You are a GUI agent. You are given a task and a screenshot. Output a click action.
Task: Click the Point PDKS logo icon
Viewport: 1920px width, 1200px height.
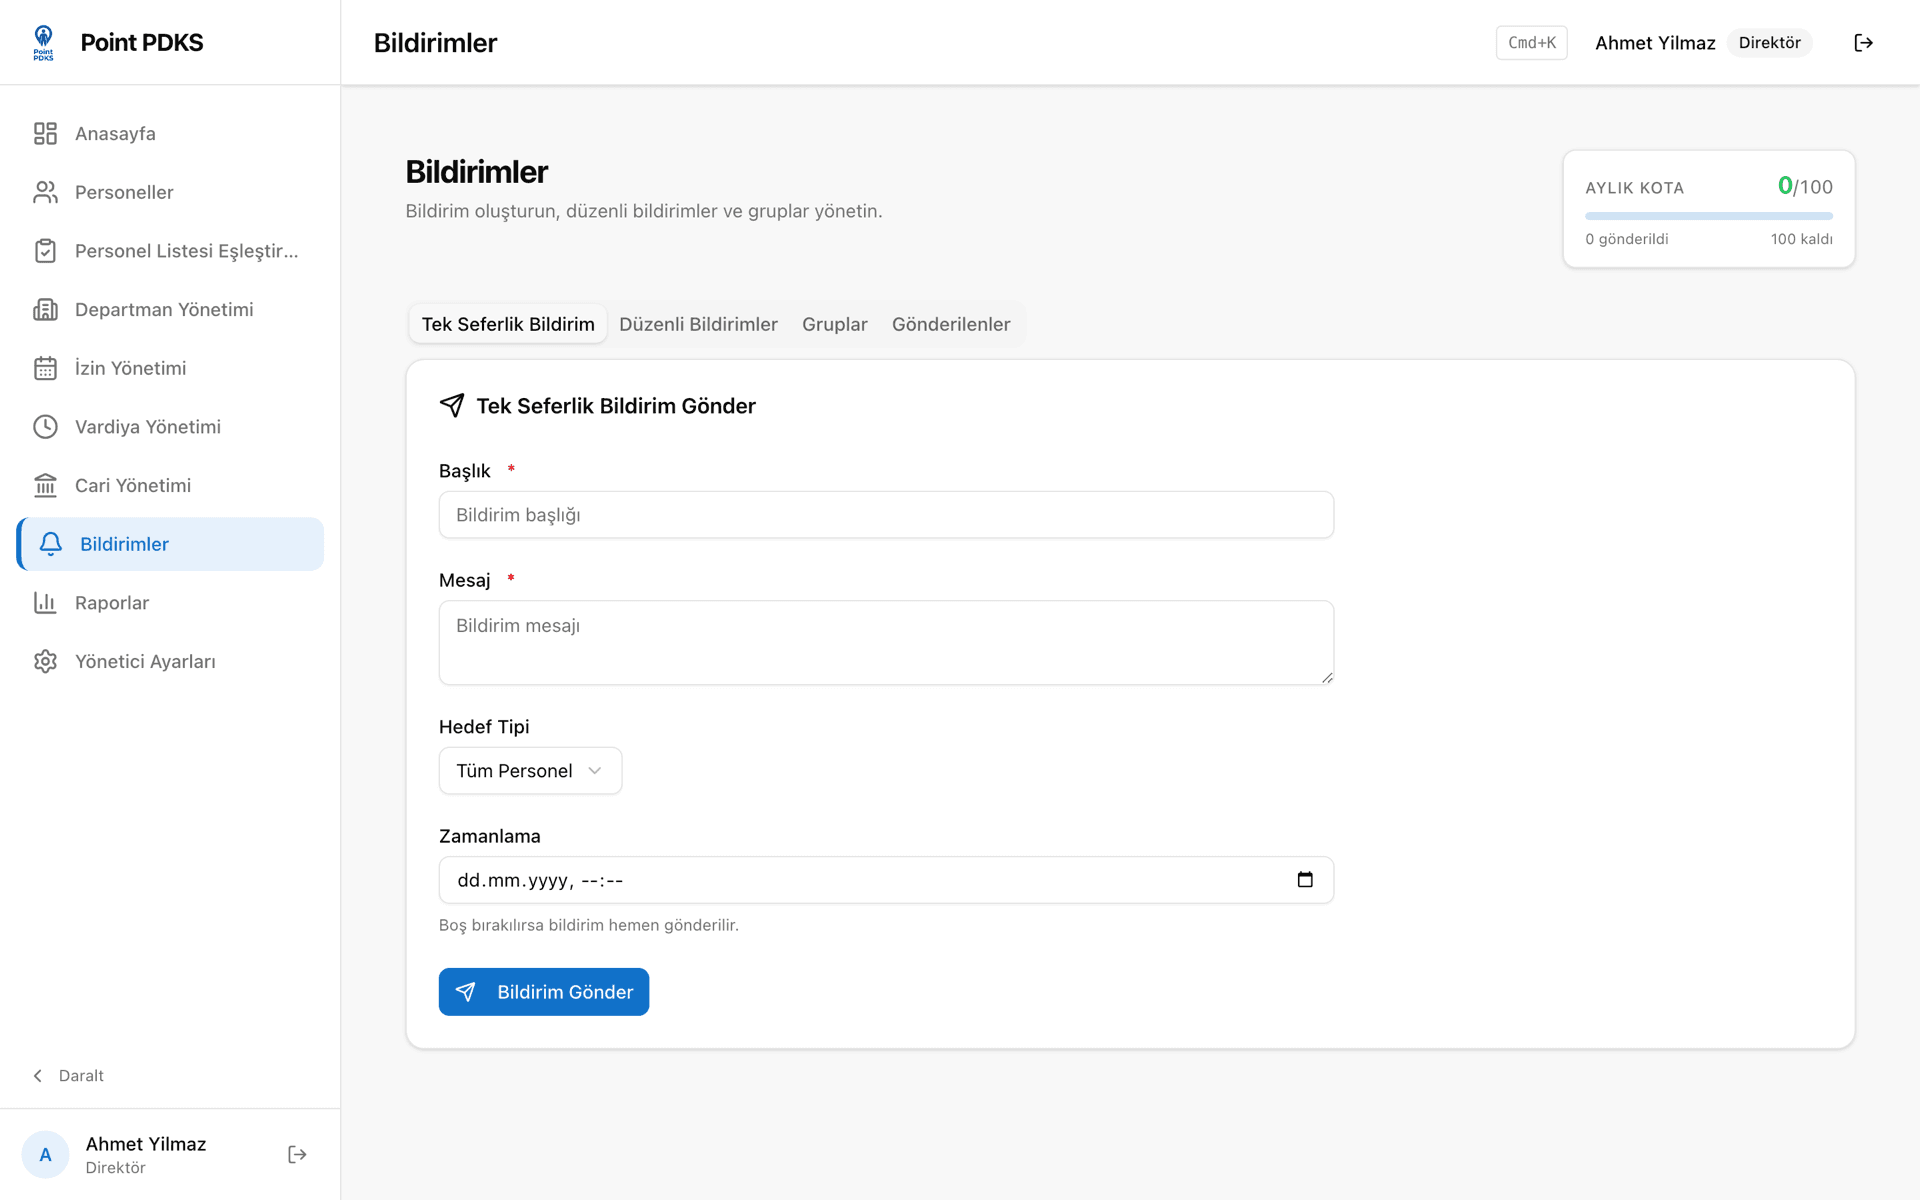tap(43, 42)
